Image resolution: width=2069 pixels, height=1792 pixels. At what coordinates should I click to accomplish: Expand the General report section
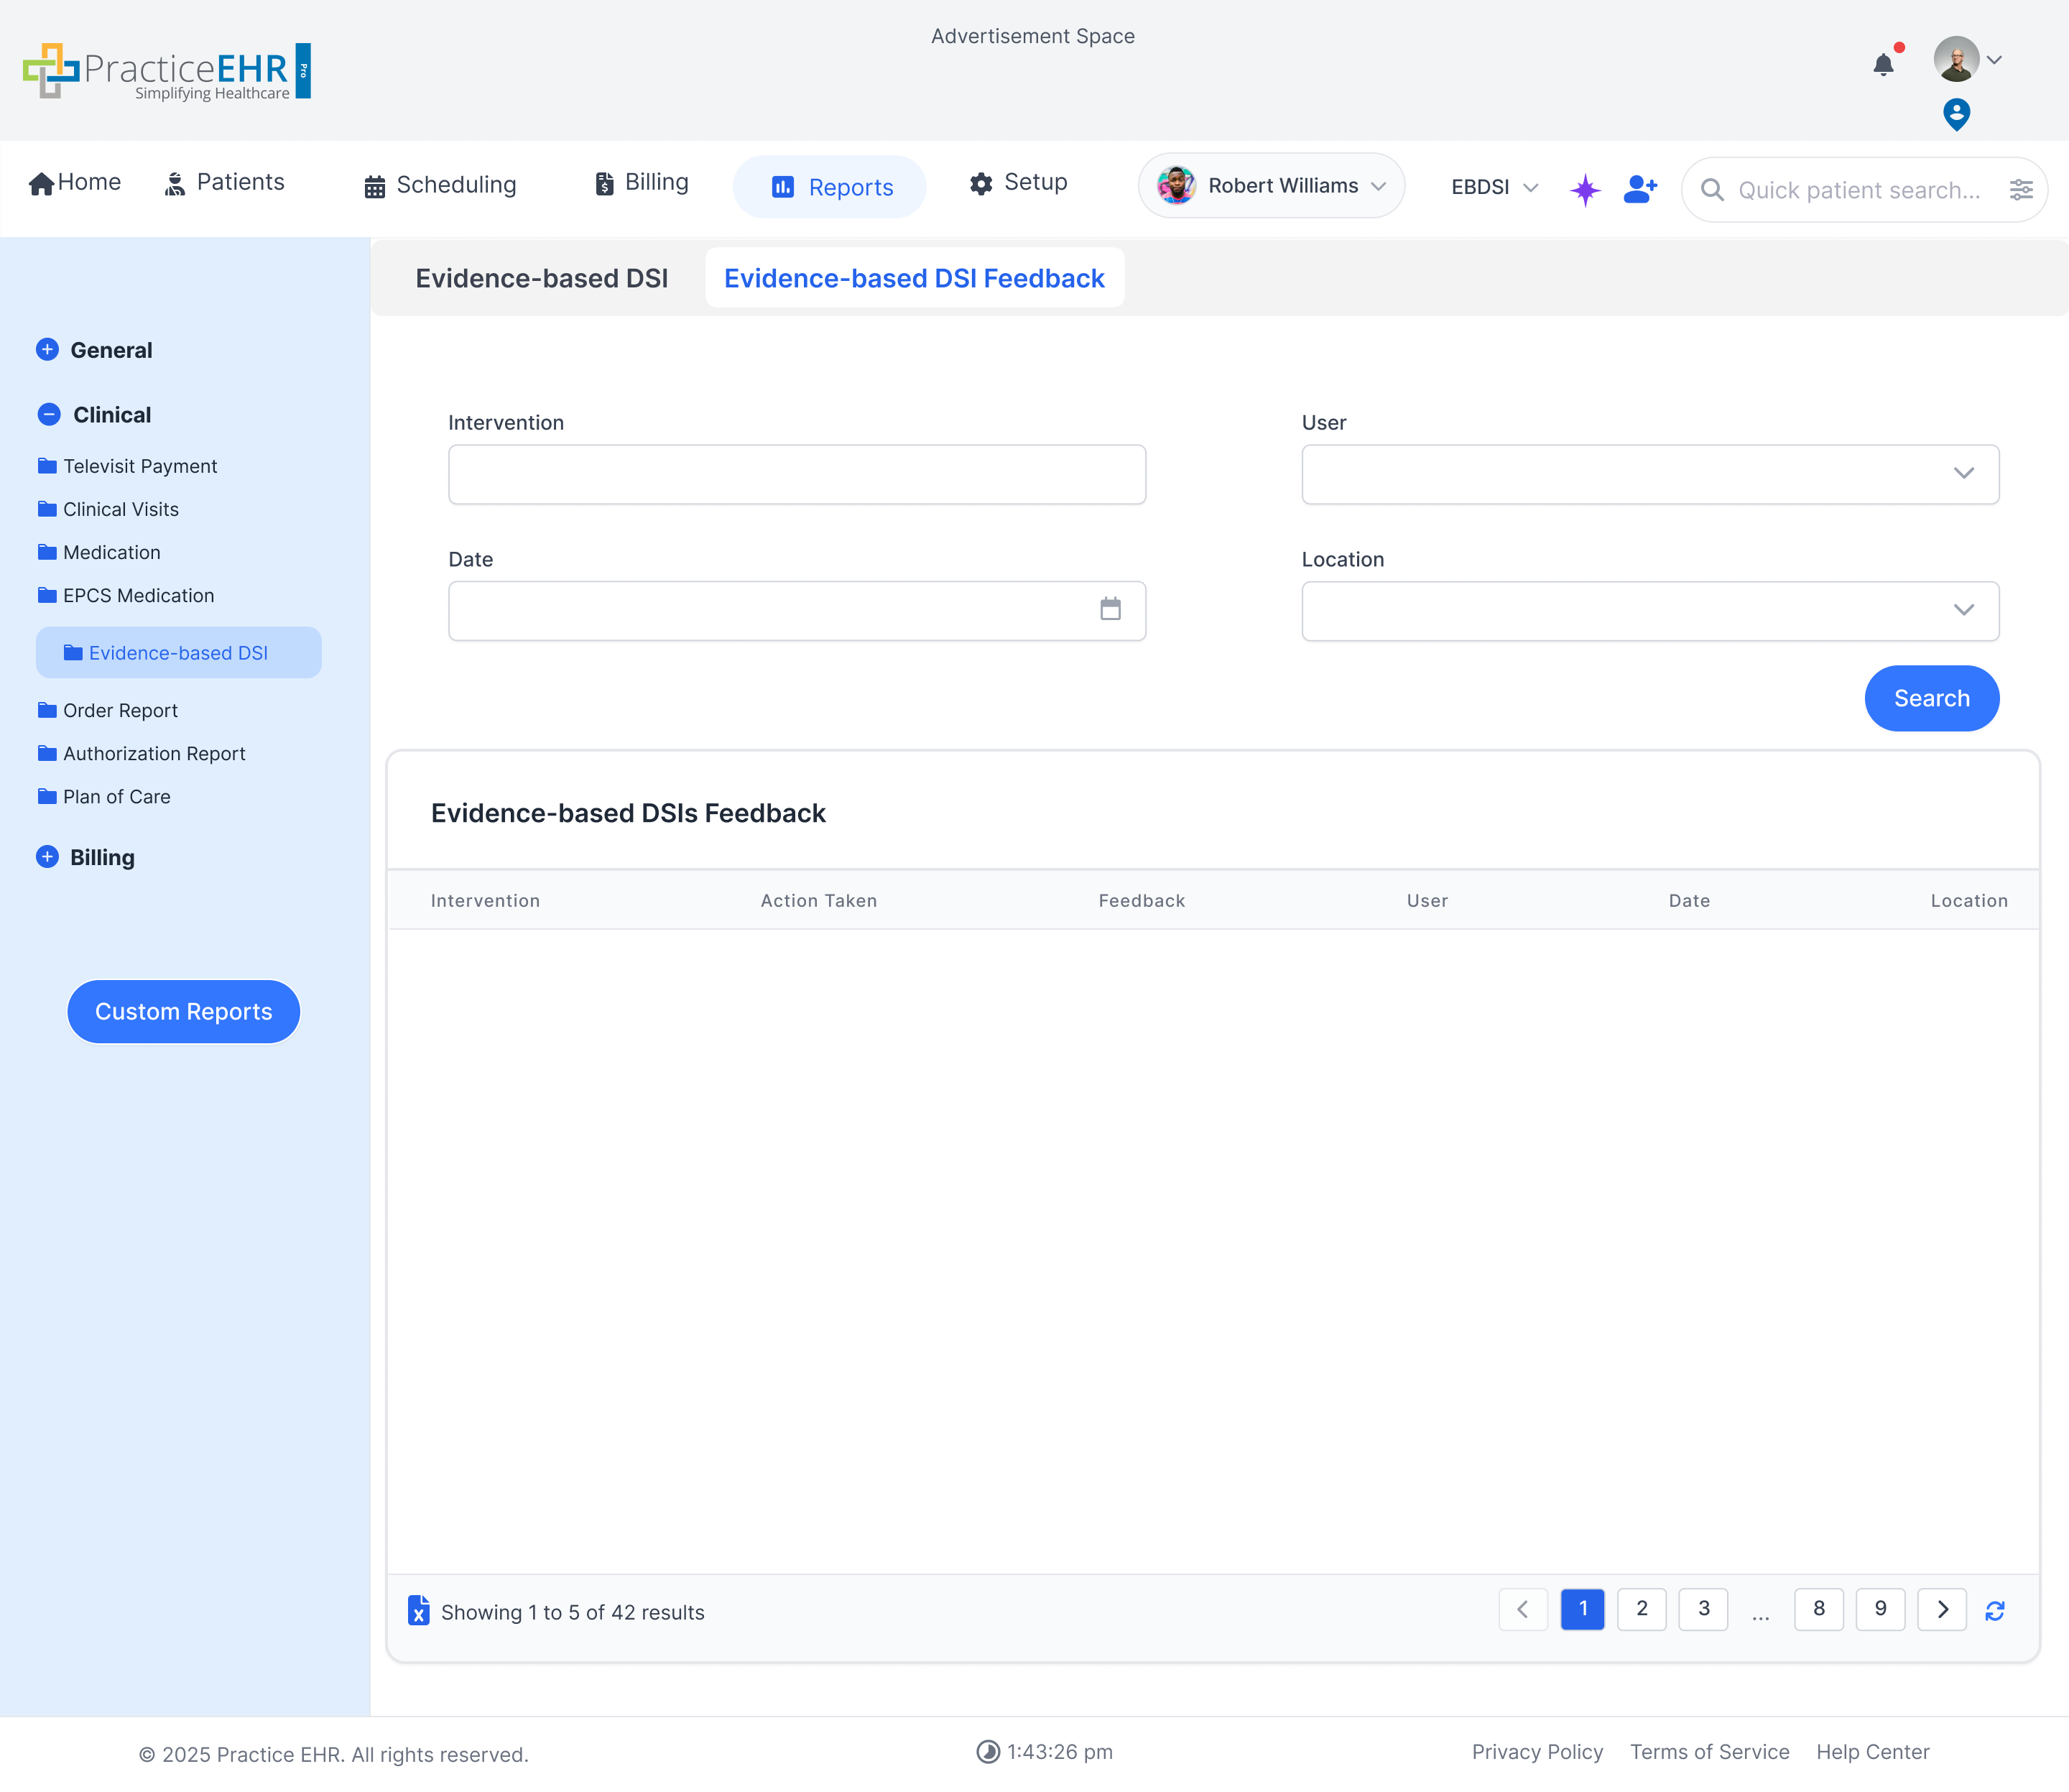pos(47,349)
